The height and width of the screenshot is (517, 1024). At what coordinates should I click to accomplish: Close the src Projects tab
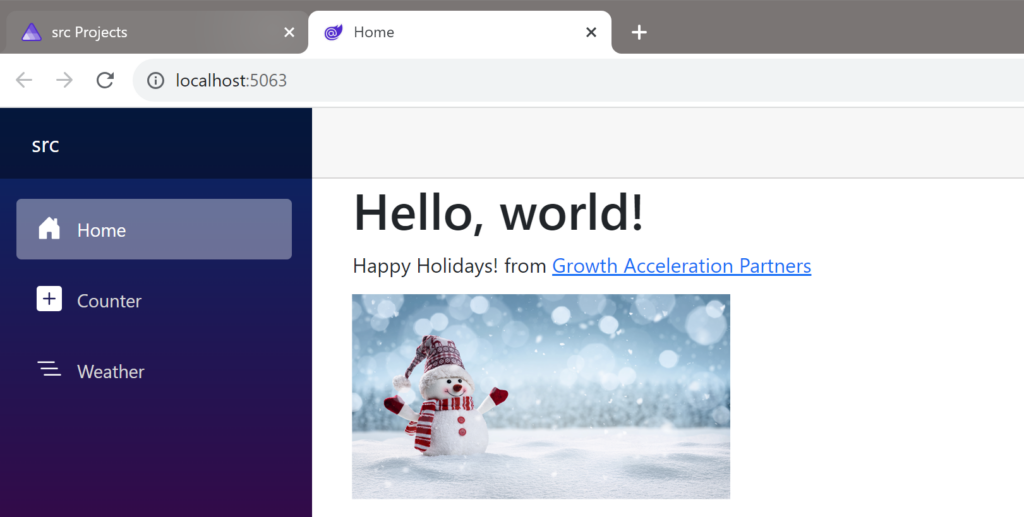[289, 32]
